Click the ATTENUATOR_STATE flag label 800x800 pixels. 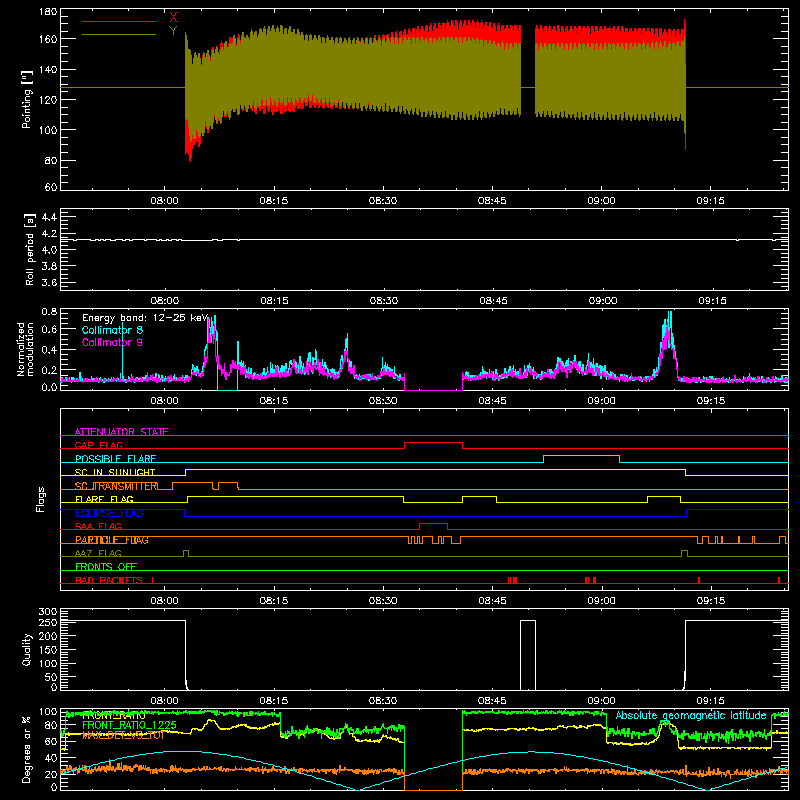(x=121, y=432)
